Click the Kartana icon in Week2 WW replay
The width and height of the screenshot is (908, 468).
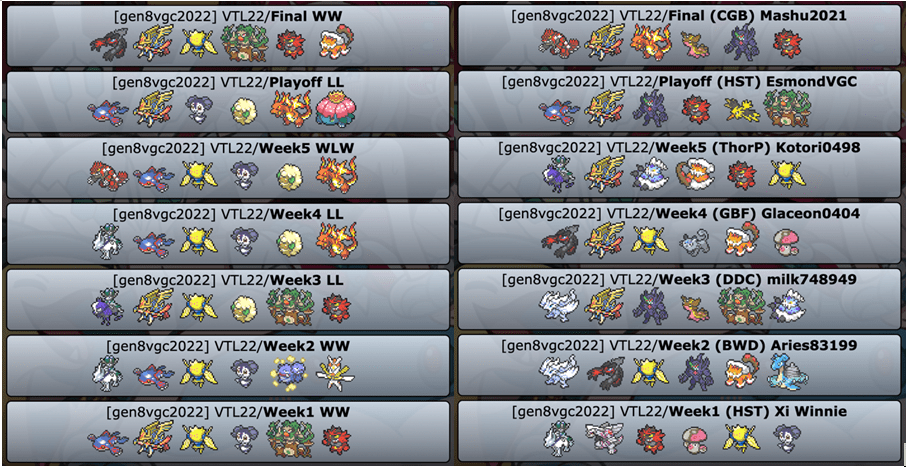(335, 374)
